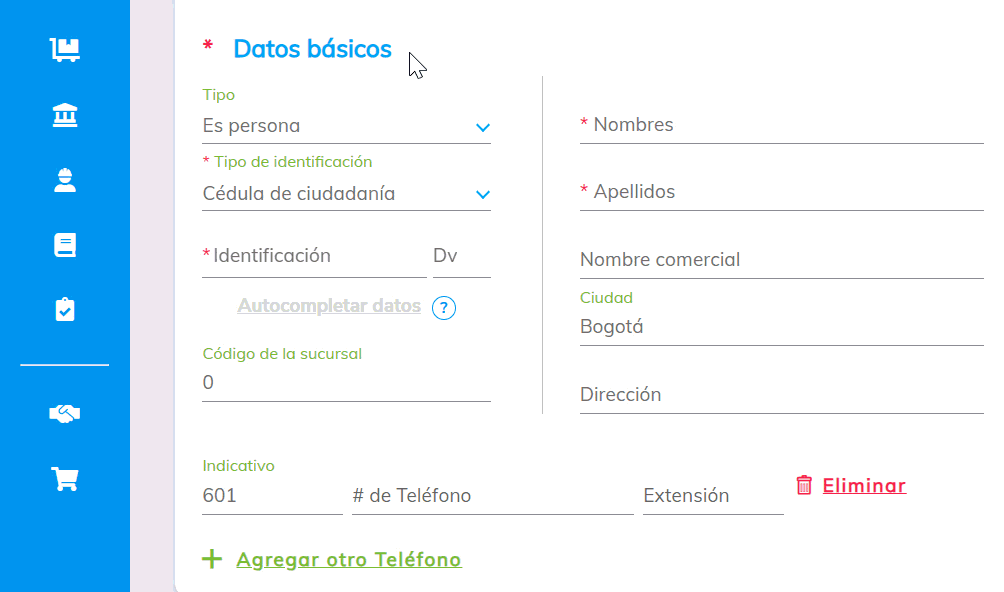This screenshot has height=592, width=1004.
Task: Open the clipboard checkmark sidebar icon
Action: 65,310
